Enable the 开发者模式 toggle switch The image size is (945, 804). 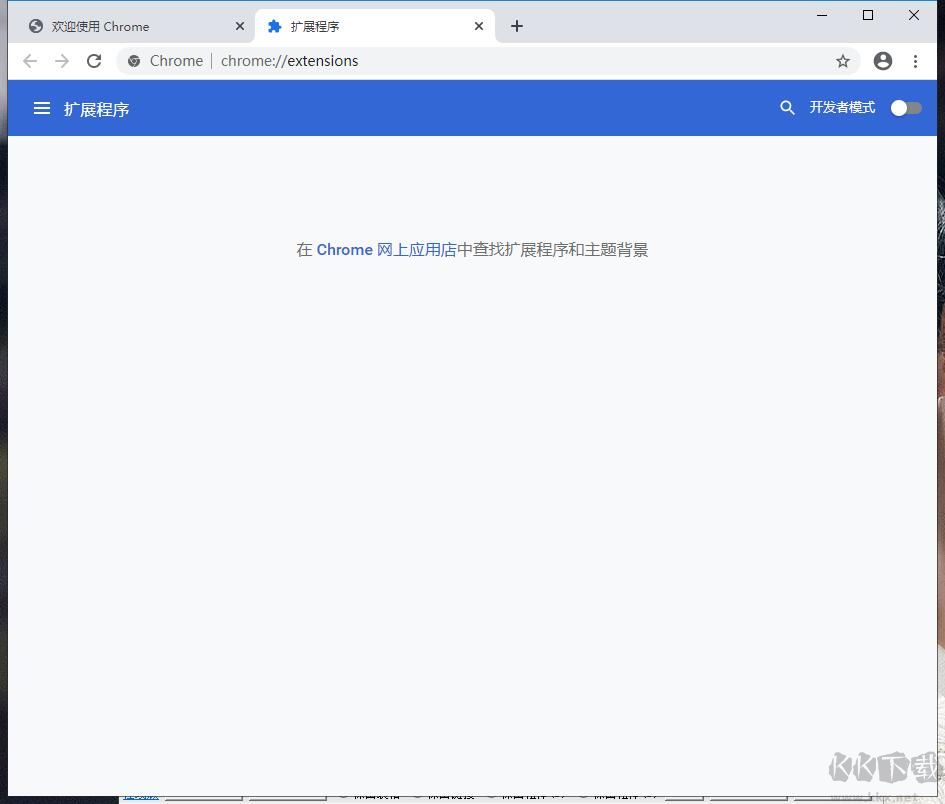pyautogui.click(x=905, y=108)
